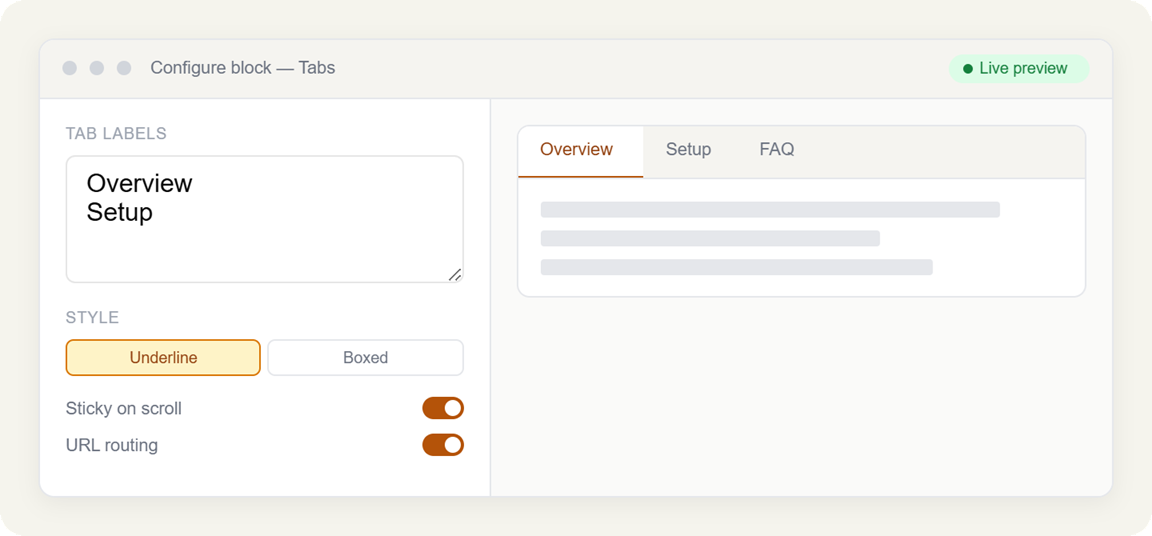Click the word Setup in the text area
The image size is (1152, 536).
(120, 213)
